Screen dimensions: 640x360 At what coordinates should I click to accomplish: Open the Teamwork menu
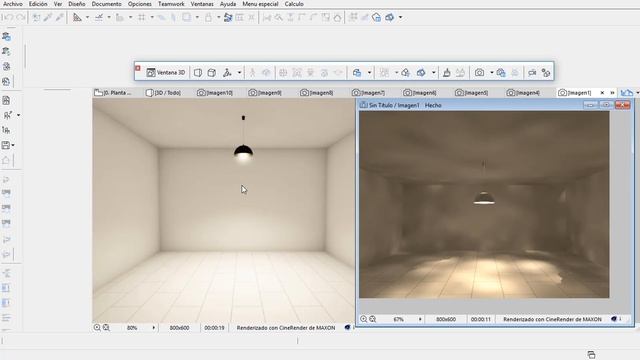(x=171, y=4)
